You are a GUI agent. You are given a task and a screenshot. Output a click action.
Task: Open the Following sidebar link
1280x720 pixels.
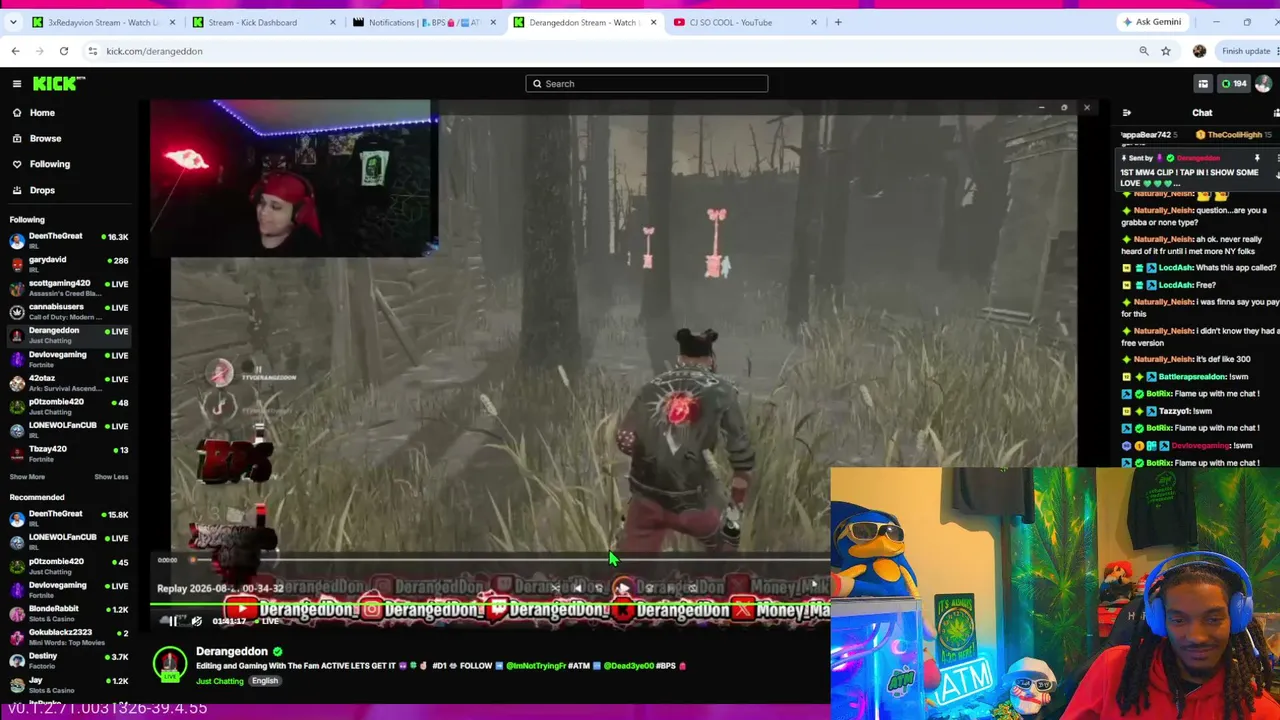point(49,164)
